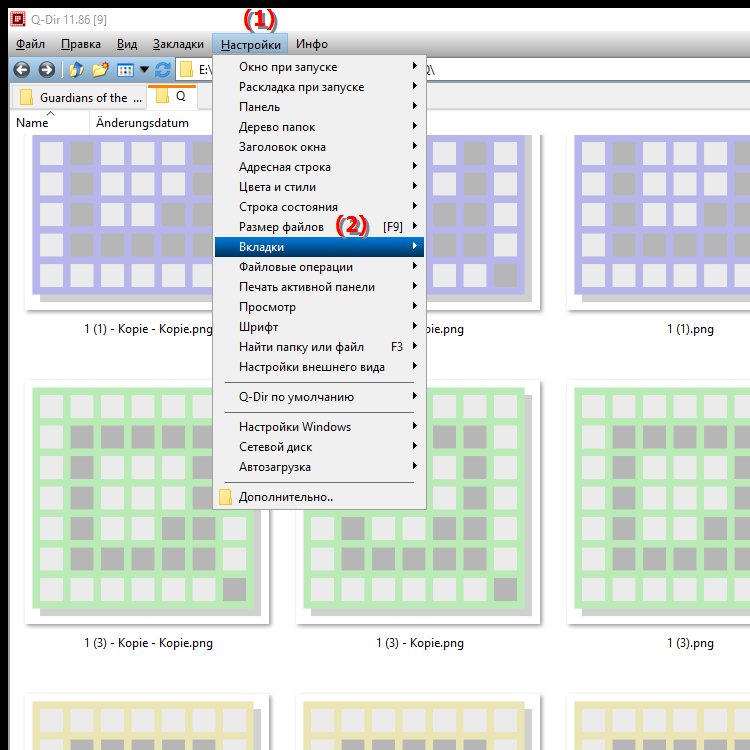Open Размер файлов [F9] submenu
Screen dimensions: 750x750
tap(319, 227)
